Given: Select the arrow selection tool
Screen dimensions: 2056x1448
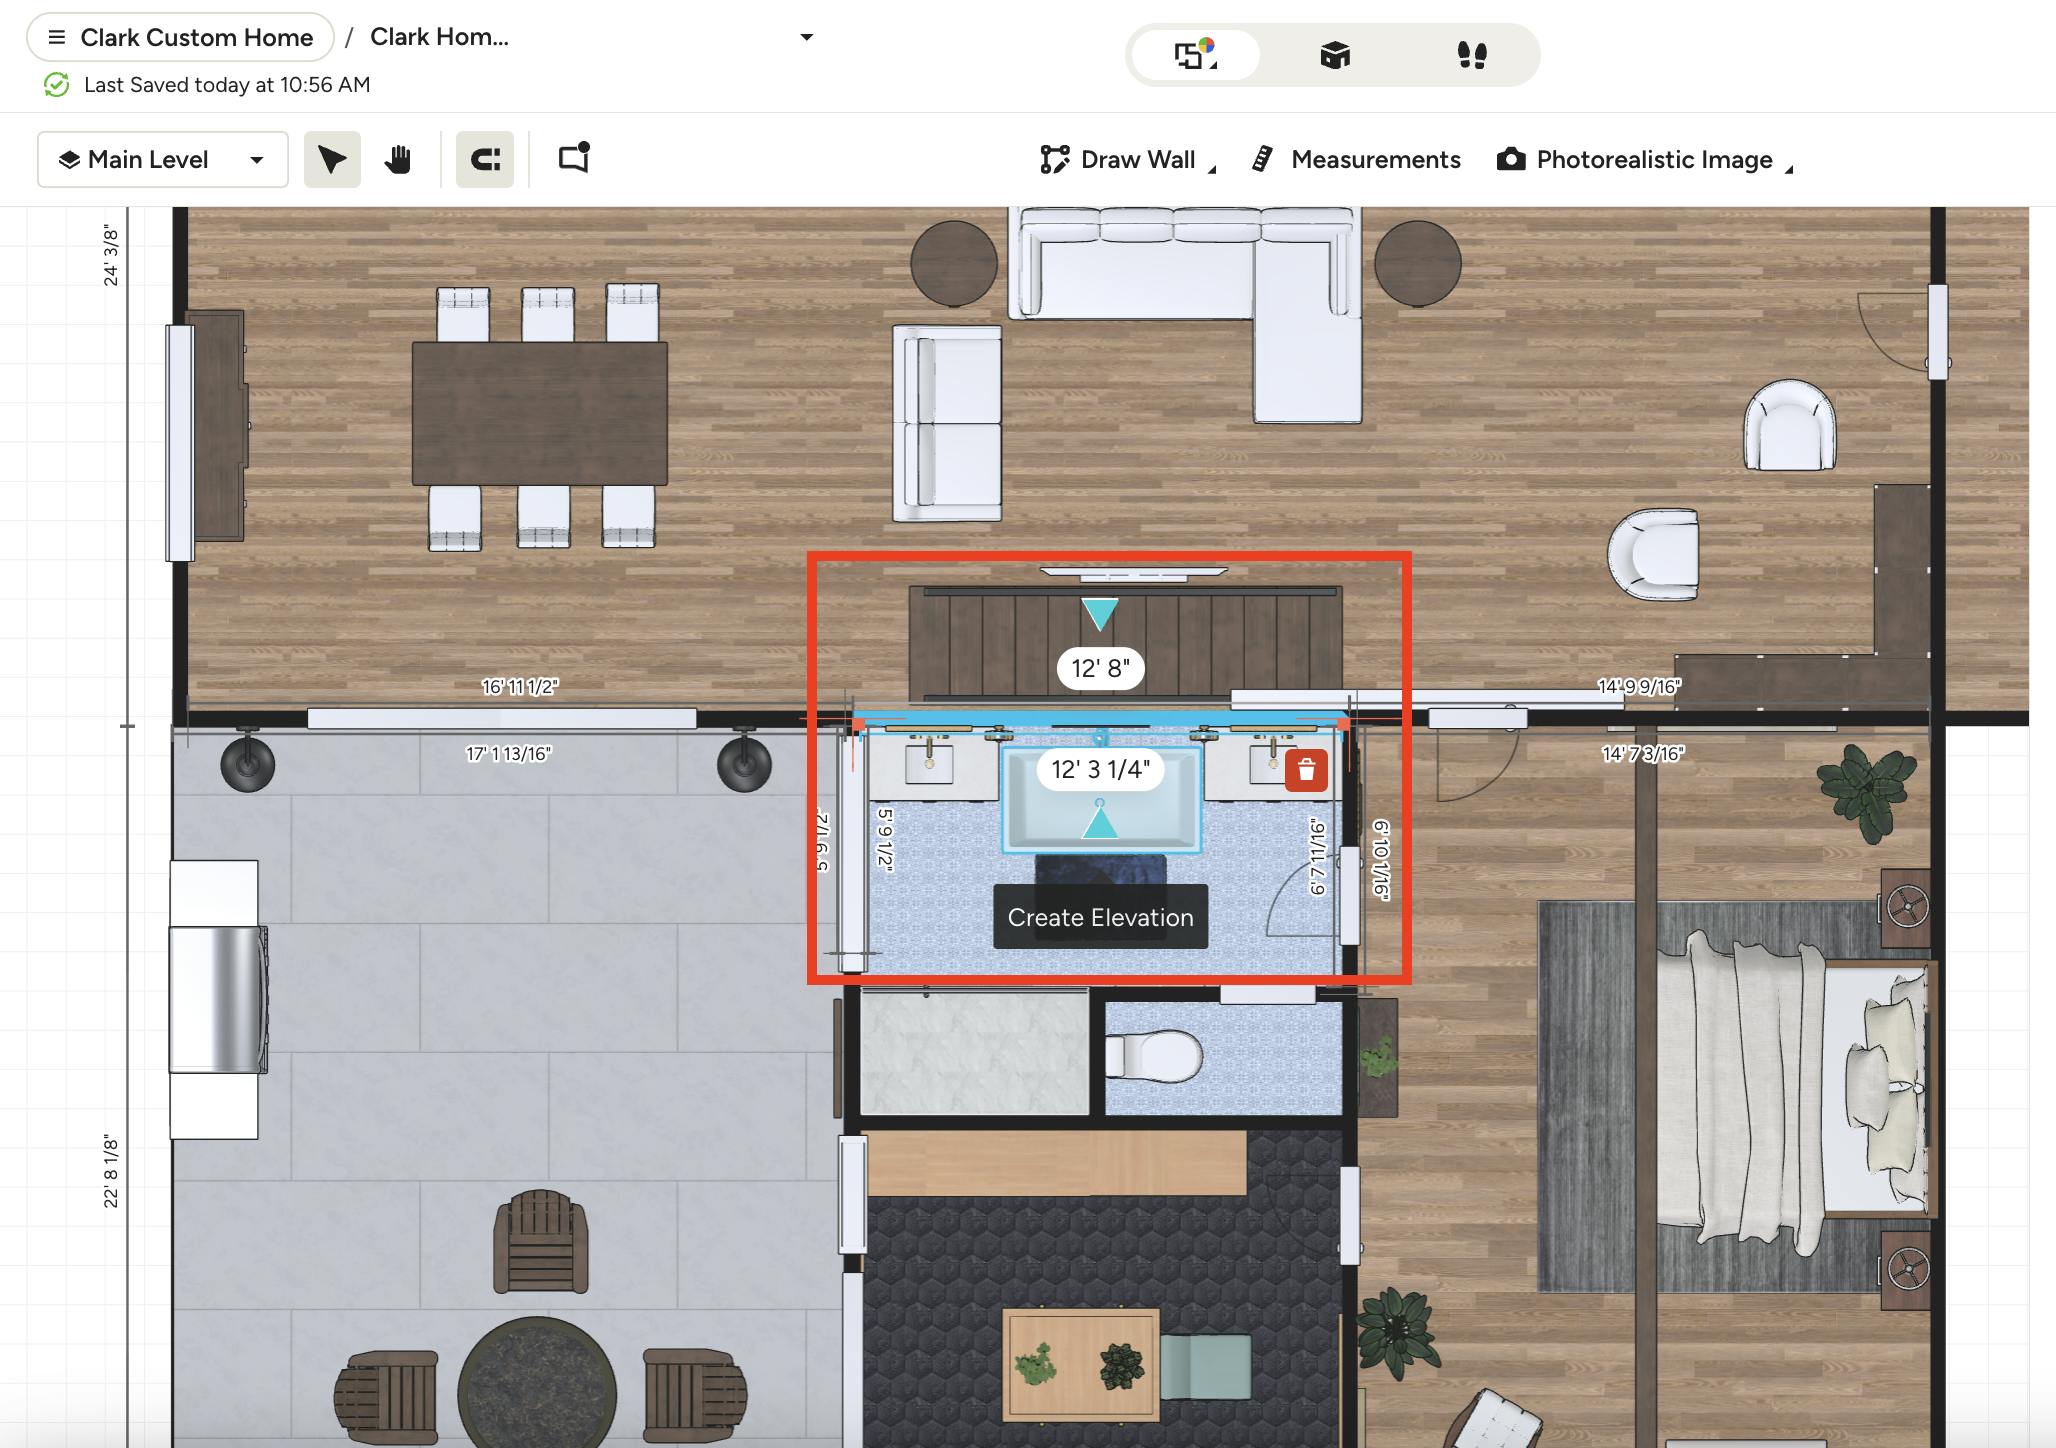Looking at the screenshot, I should 331,159.
